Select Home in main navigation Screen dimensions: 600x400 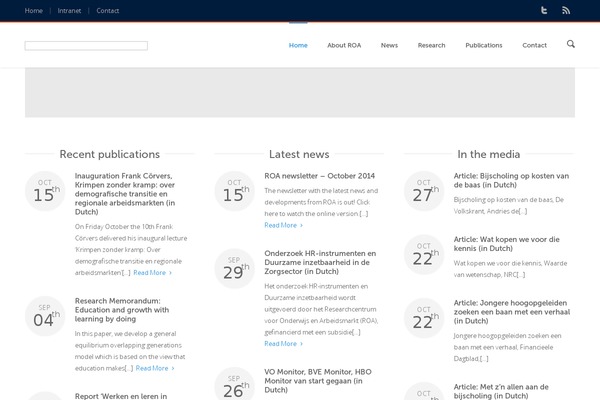[x=298, y=45]
